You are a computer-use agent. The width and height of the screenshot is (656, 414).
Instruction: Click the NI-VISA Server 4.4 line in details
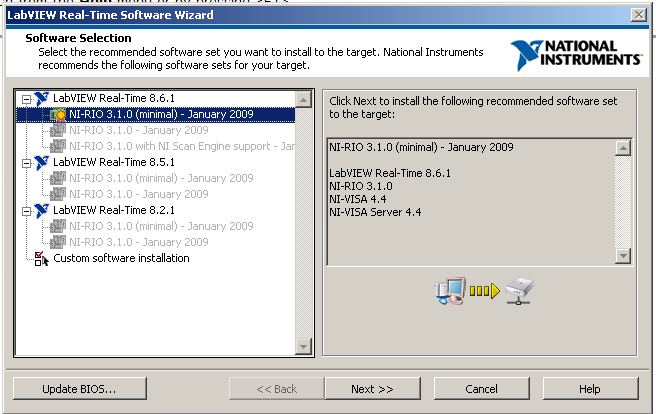[375, 212]
